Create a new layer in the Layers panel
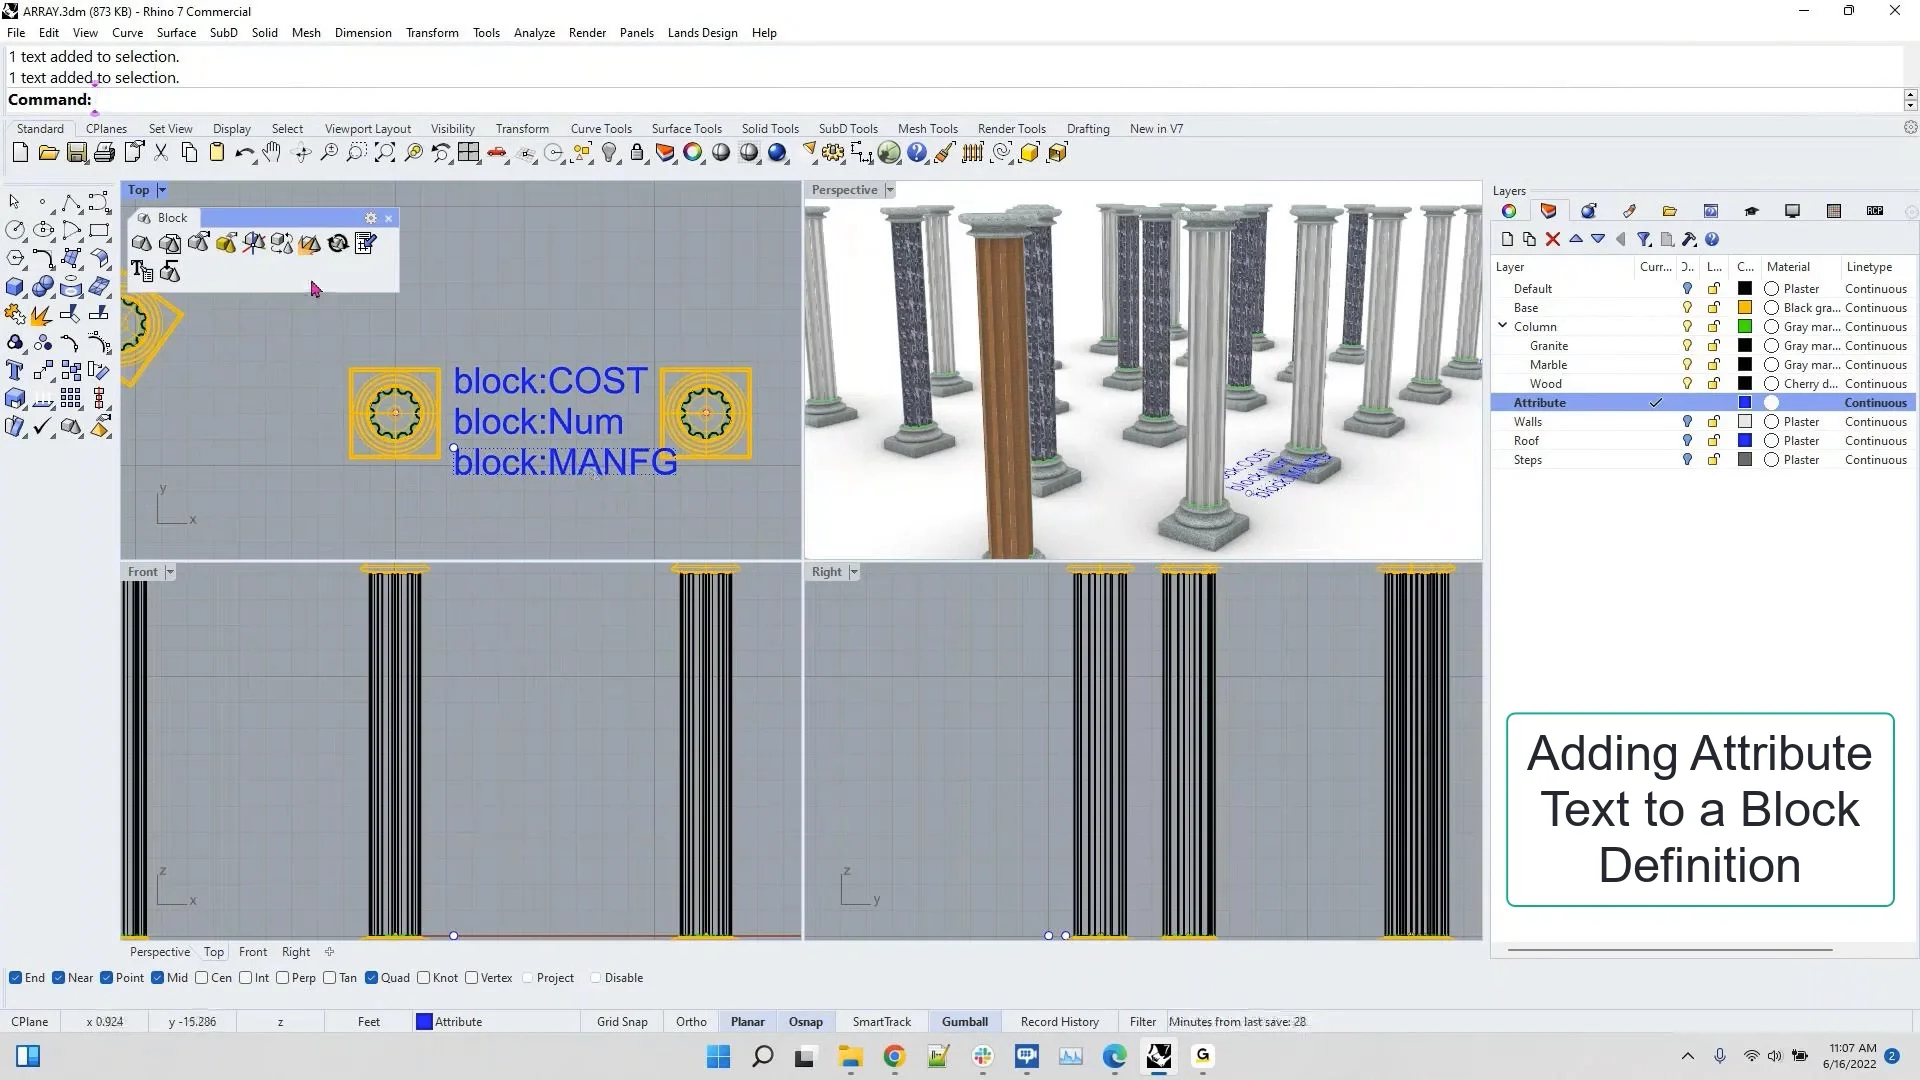 (1506, 239)
